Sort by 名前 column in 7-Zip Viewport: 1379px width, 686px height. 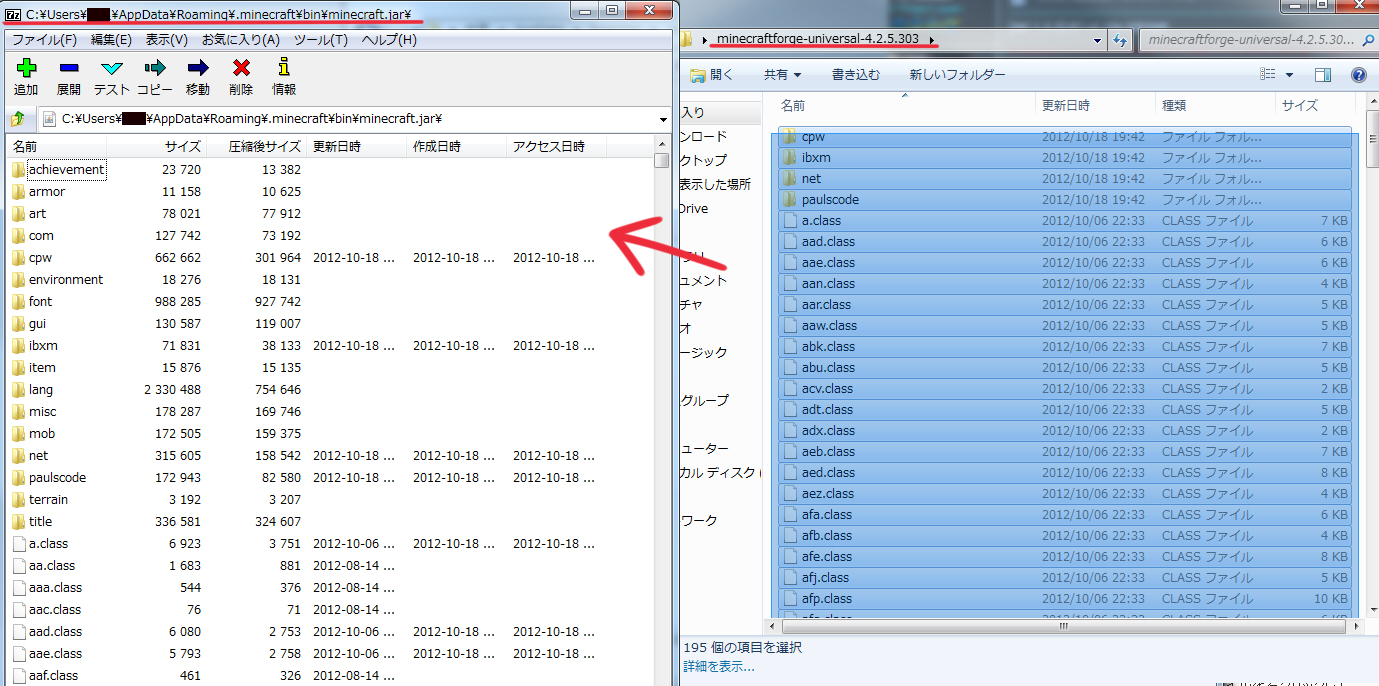tap(56, 147)
